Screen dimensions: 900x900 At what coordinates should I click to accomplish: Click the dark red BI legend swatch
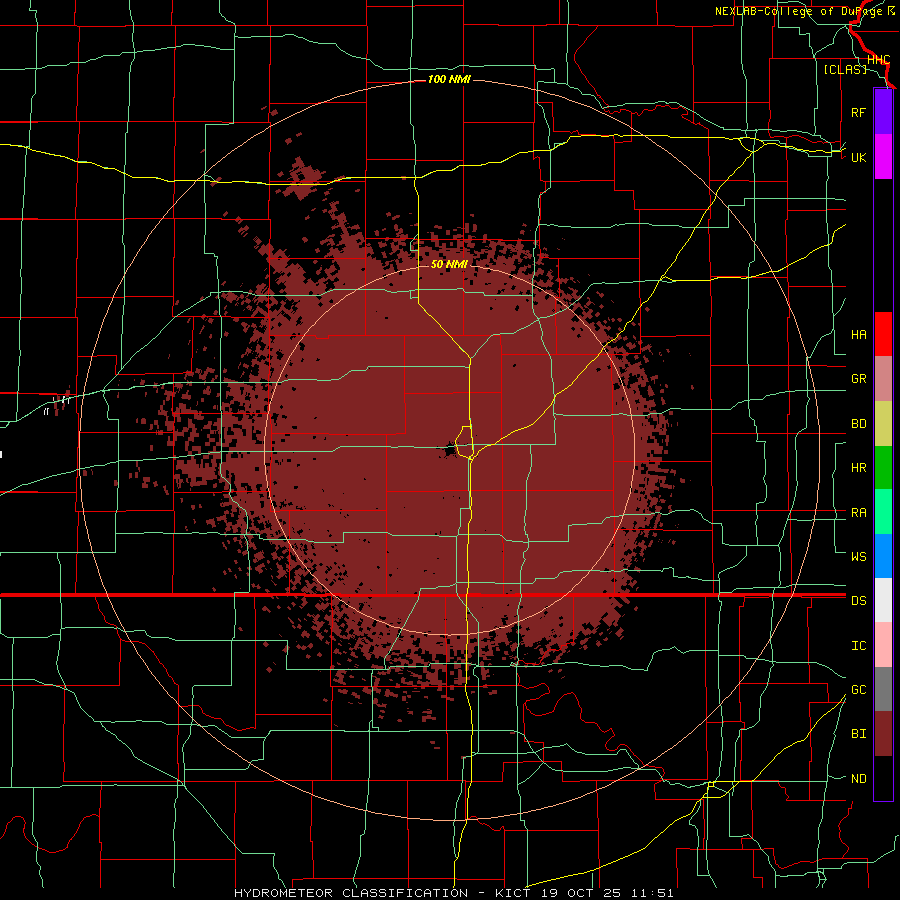883,734
